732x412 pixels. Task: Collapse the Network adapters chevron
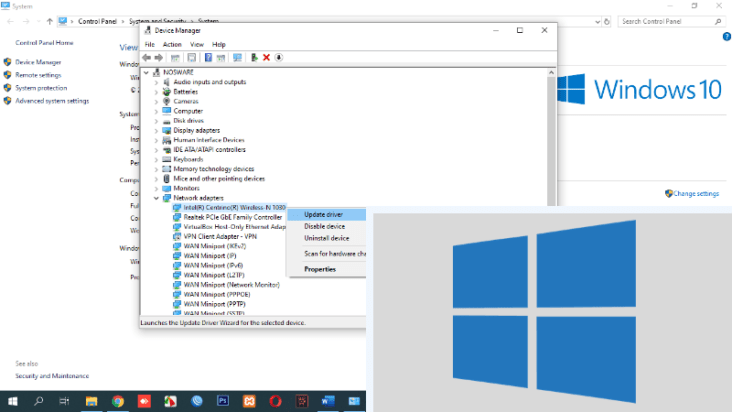(x=156, y=198)
